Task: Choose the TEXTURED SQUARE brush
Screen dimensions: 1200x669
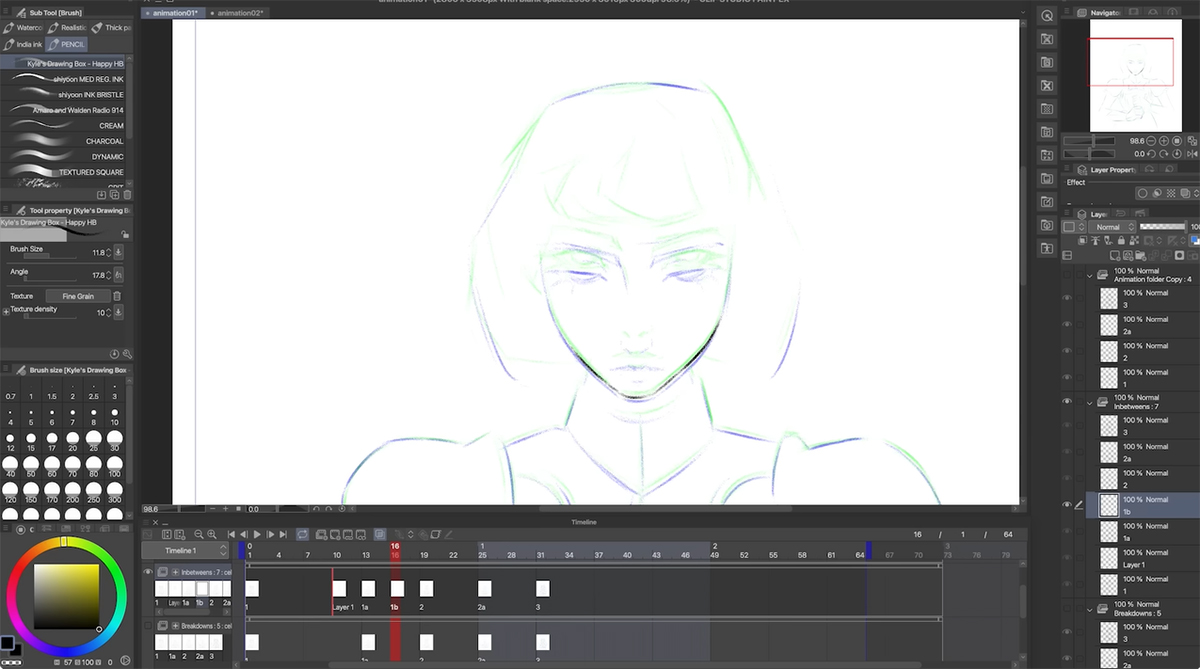Action: click(64, 172)
